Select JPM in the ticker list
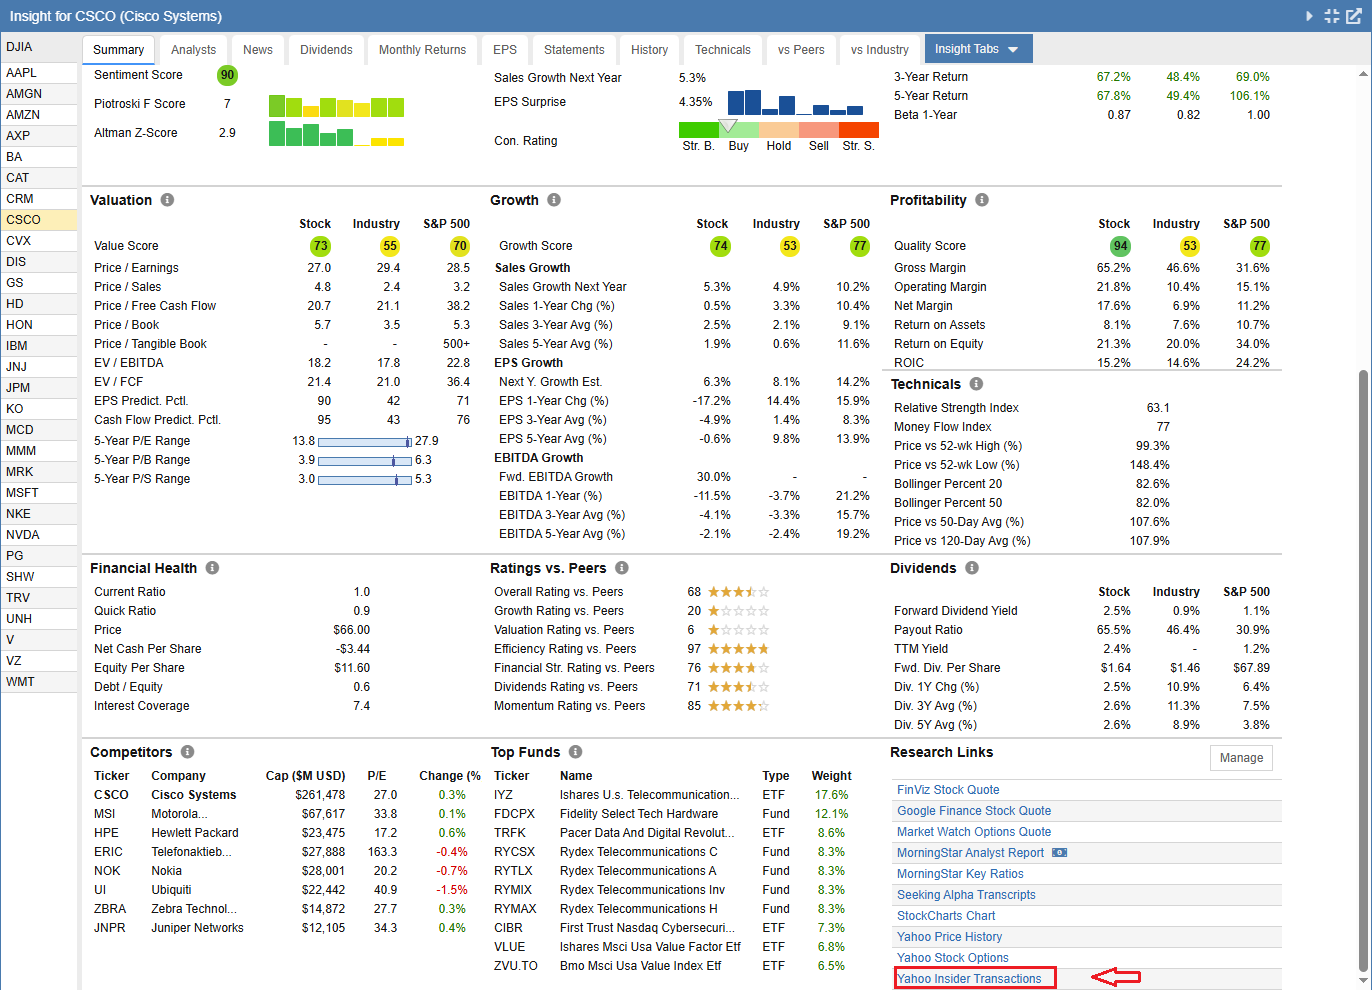The image size is (1372, 990). [39, 388]
